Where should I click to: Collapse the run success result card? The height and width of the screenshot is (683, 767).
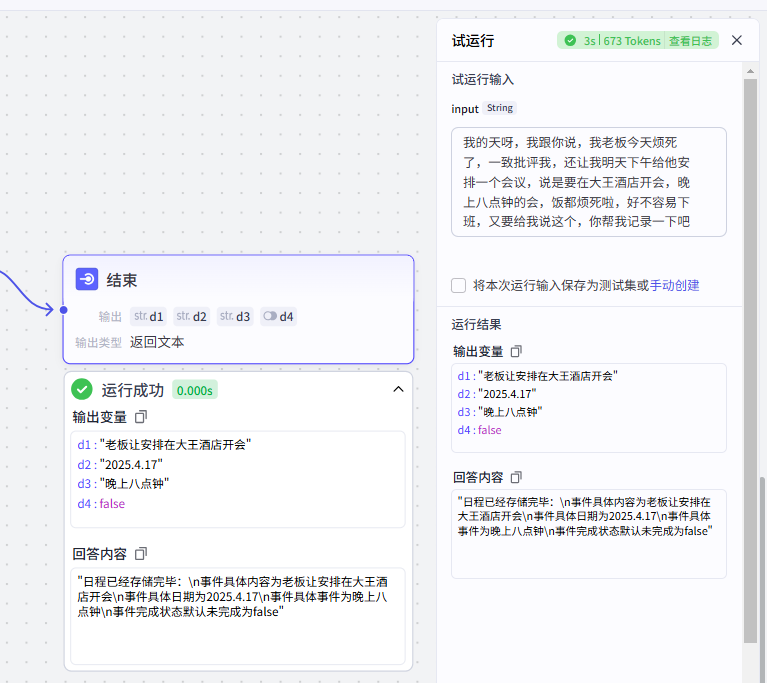(398, 389)
